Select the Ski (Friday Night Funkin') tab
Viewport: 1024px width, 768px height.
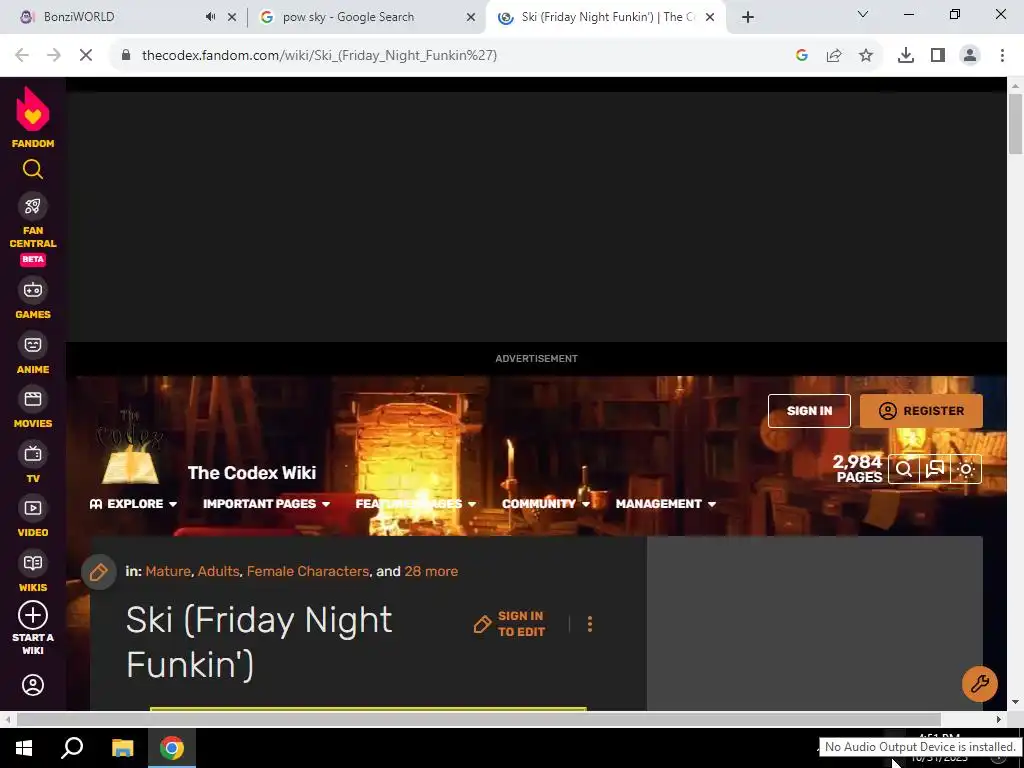(x=607, y=17)
